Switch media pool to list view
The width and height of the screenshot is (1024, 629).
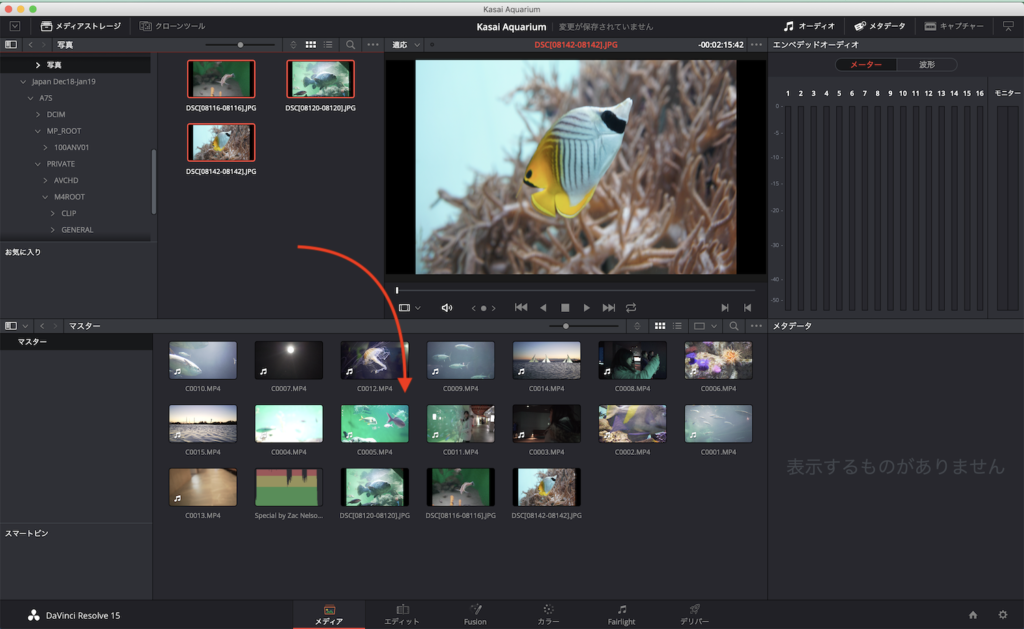coord(677,326)
